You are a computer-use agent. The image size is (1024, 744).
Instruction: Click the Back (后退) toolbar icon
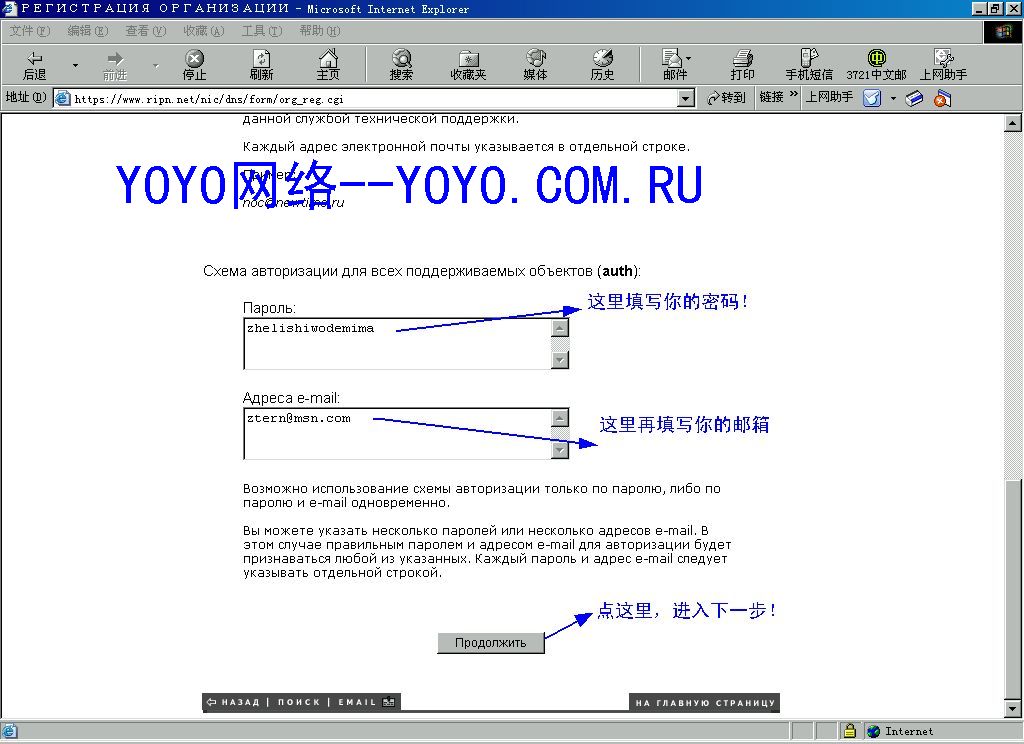[35, 65]
